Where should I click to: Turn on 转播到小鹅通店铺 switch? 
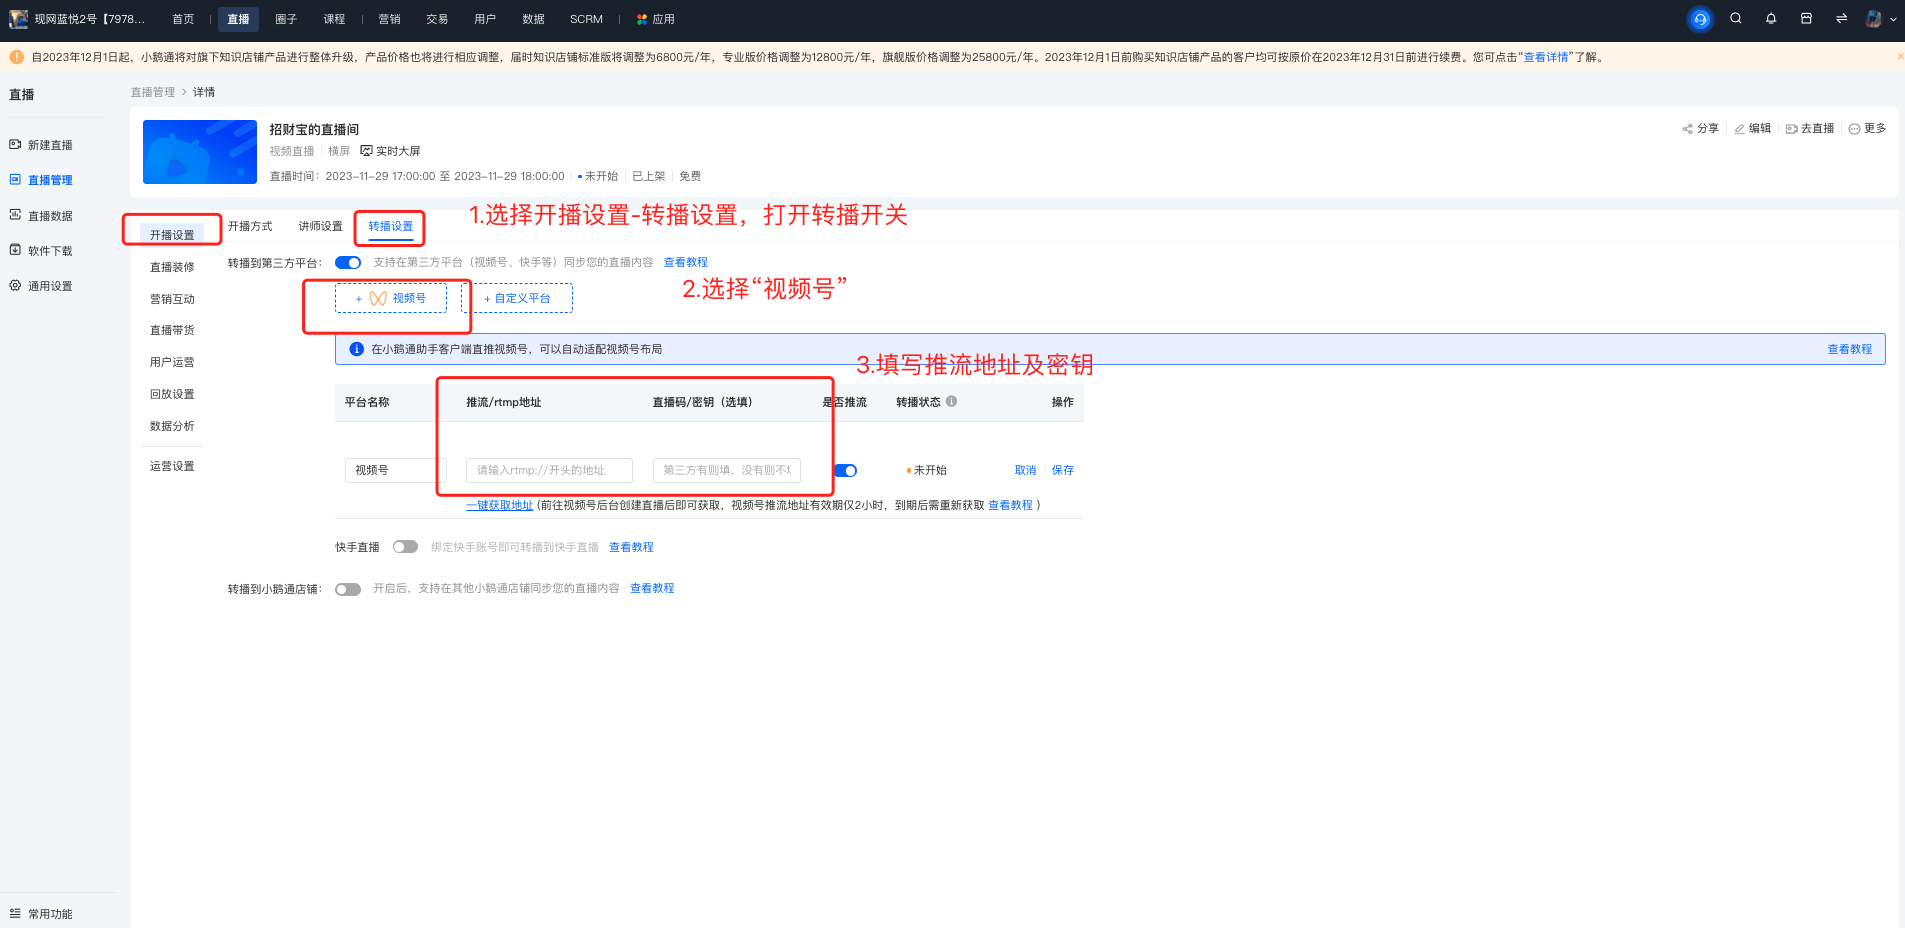coord(348,589)
